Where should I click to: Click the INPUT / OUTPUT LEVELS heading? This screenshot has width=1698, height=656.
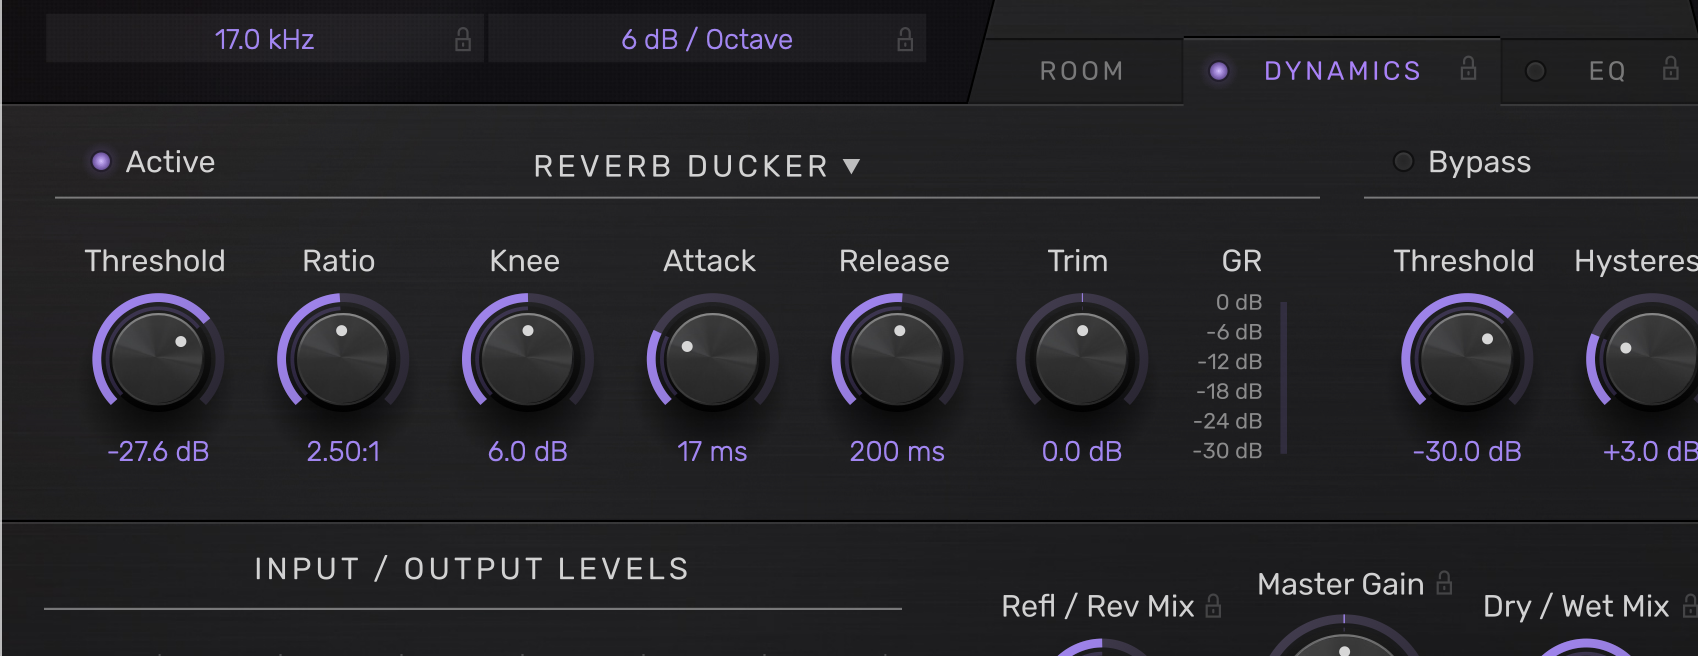point(472,569)
